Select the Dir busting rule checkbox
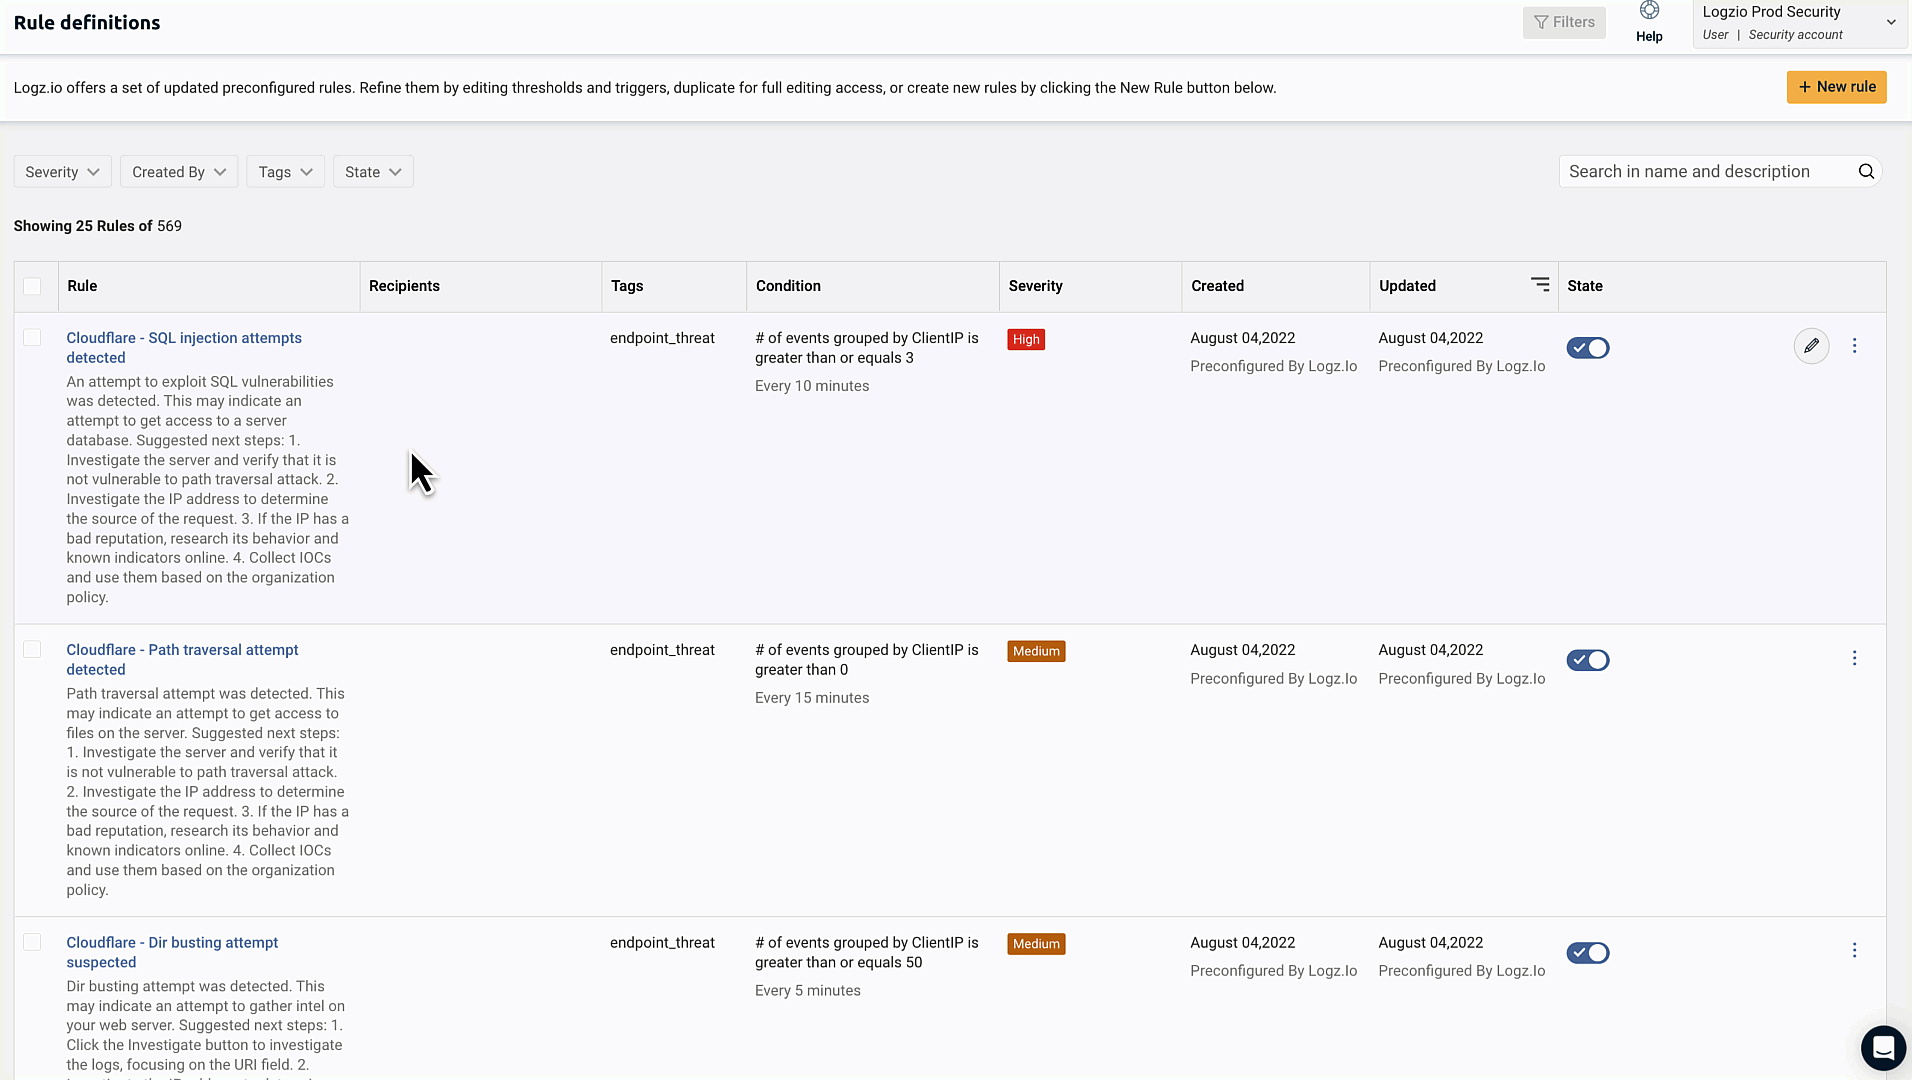Screen dimensions: 1912x1080 click(32, 942)
